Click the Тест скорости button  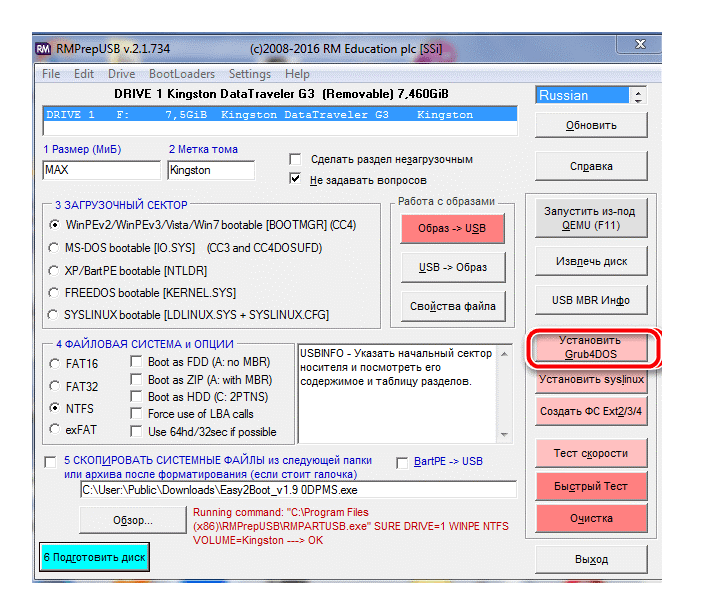coord(591,453)
